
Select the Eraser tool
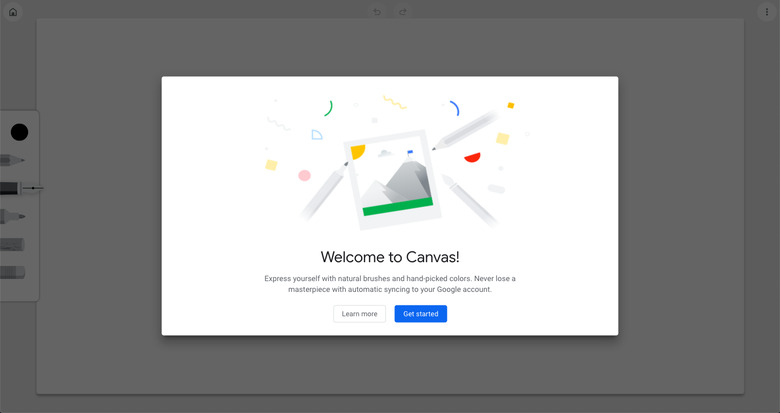click(x=12, y=272)
